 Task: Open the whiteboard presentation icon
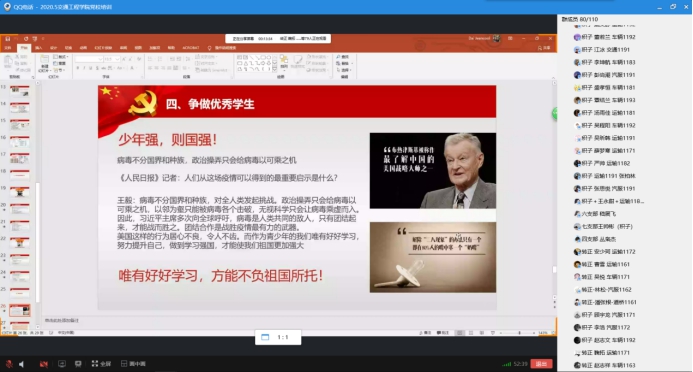pos(78,364)
